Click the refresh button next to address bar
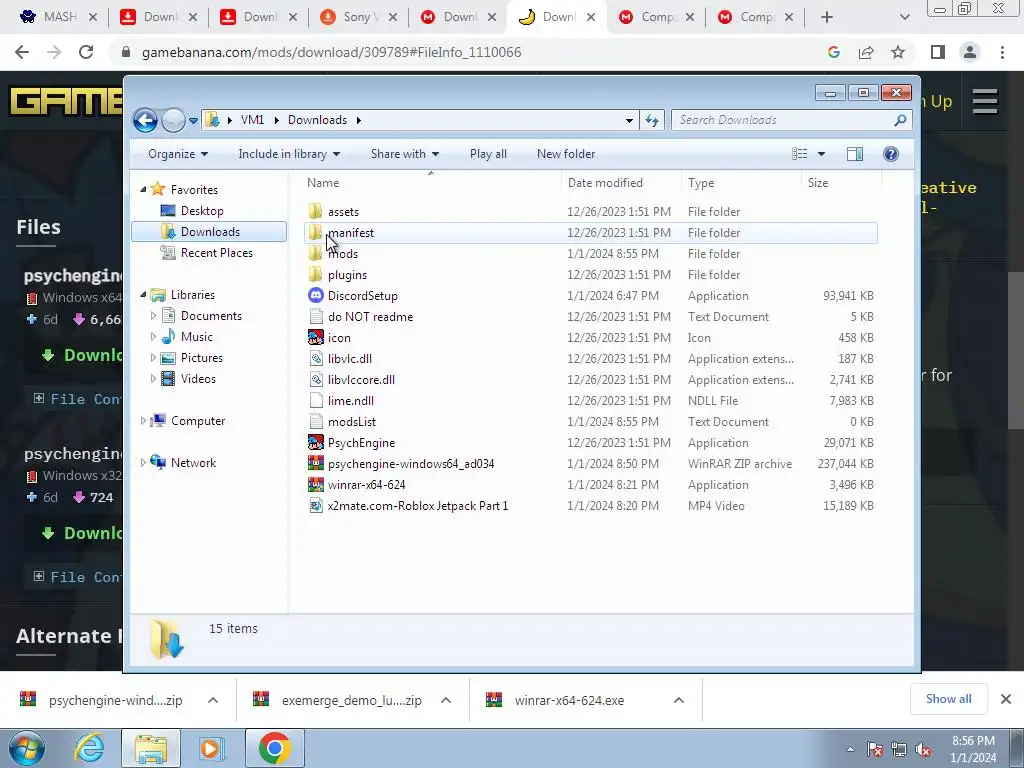The height and width of the screenshot is (768, 1024). tap(652, 120)
